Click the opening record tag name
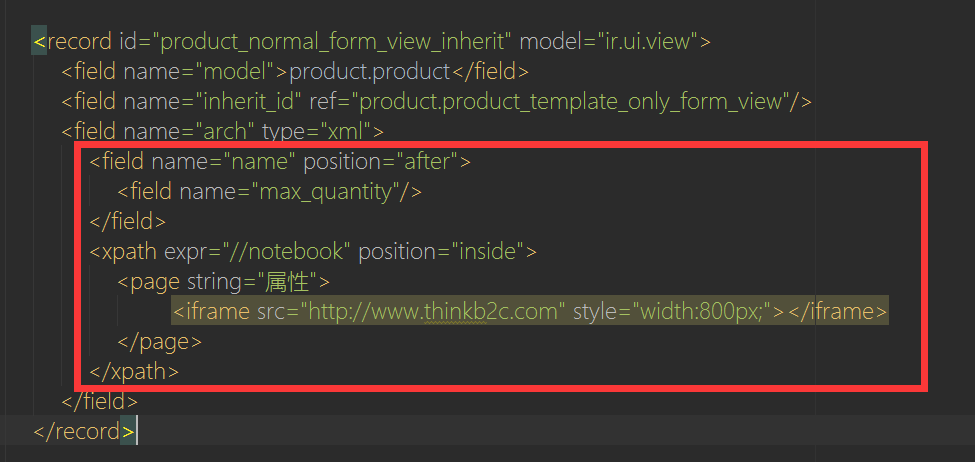This screenshot has height=462, width=975. [x=72, y=42]
